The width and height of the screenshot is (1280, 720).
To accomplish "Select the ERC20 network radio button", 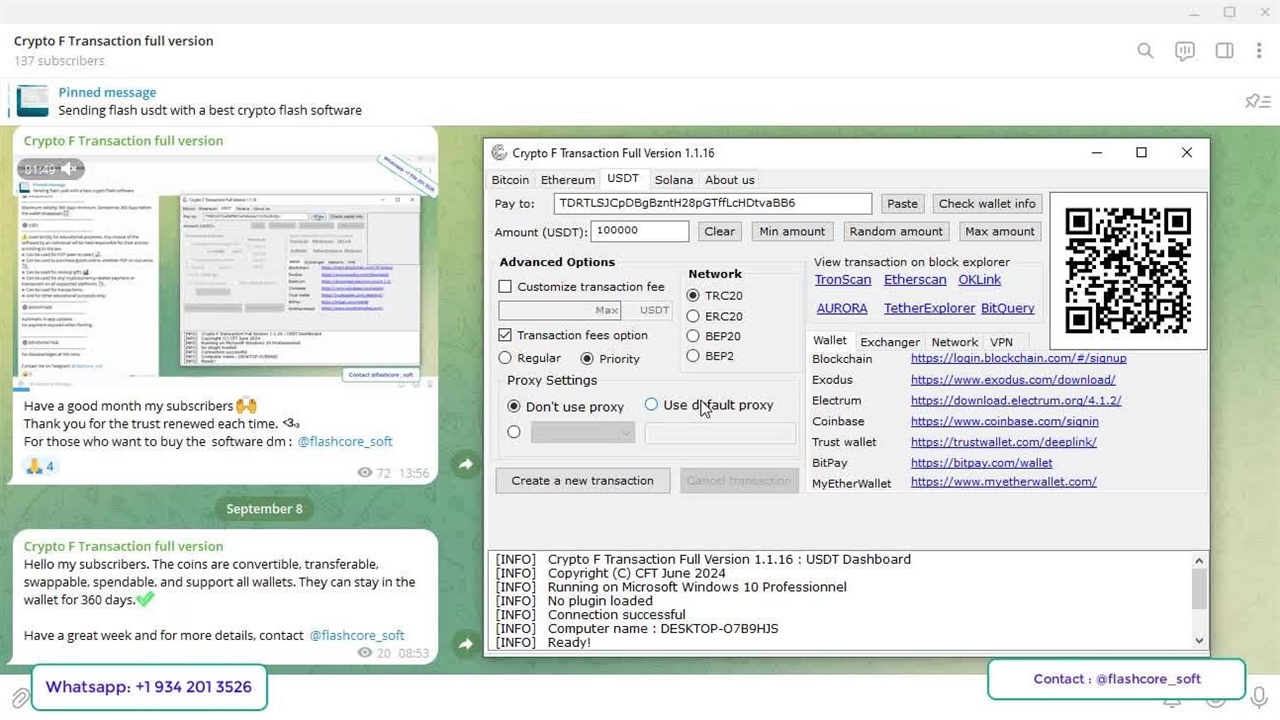I will [x=693, y=316].
